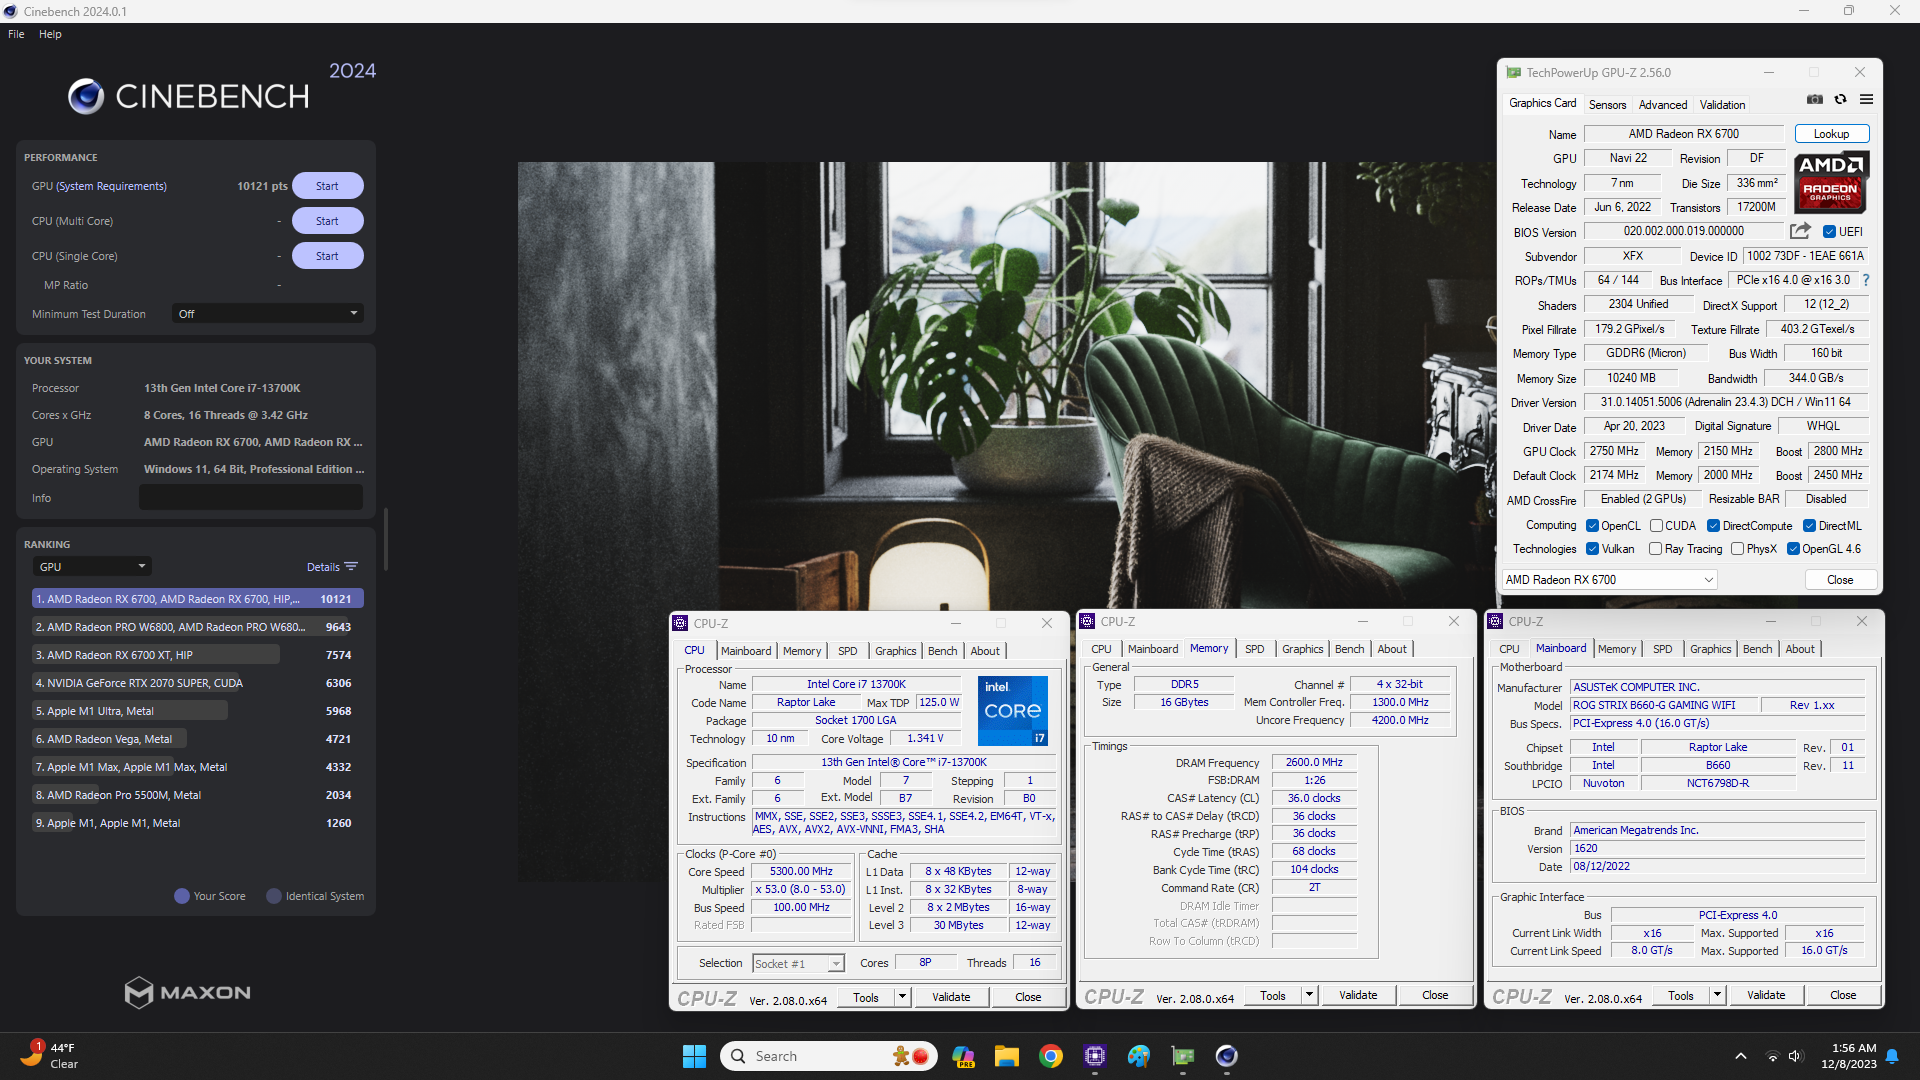Start the GPU (System Requirements) benchmark
The image size is (1920, 1080).
pos(327,186)
